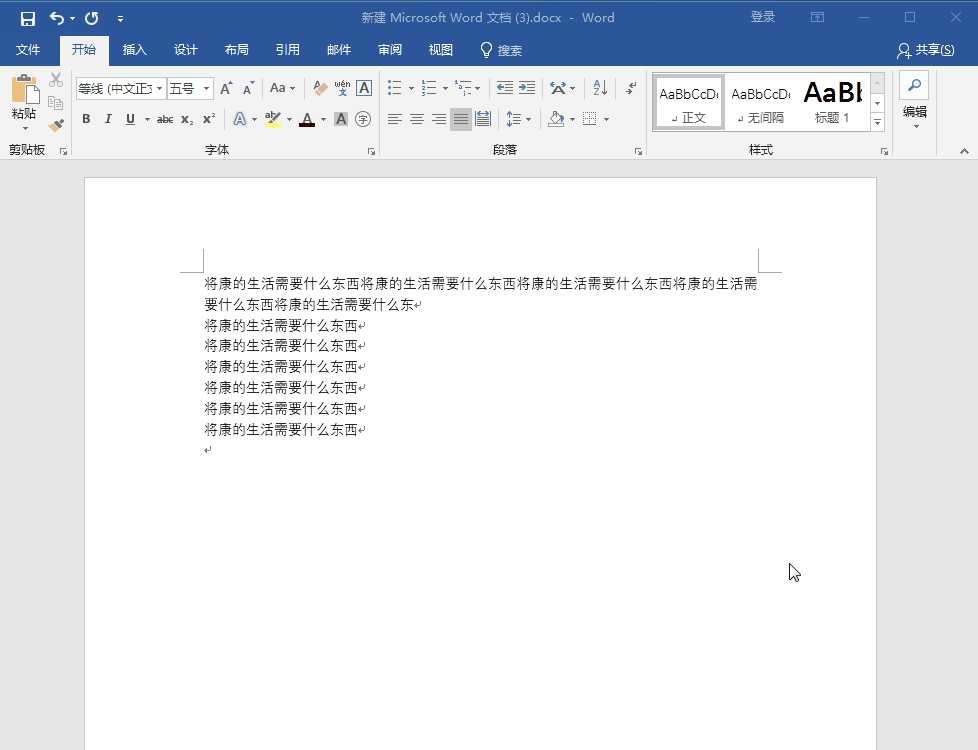The width and height of the screenshot is (978, 750).
Task: Apply Superscript formatting
Action: (x=207, y=119)
